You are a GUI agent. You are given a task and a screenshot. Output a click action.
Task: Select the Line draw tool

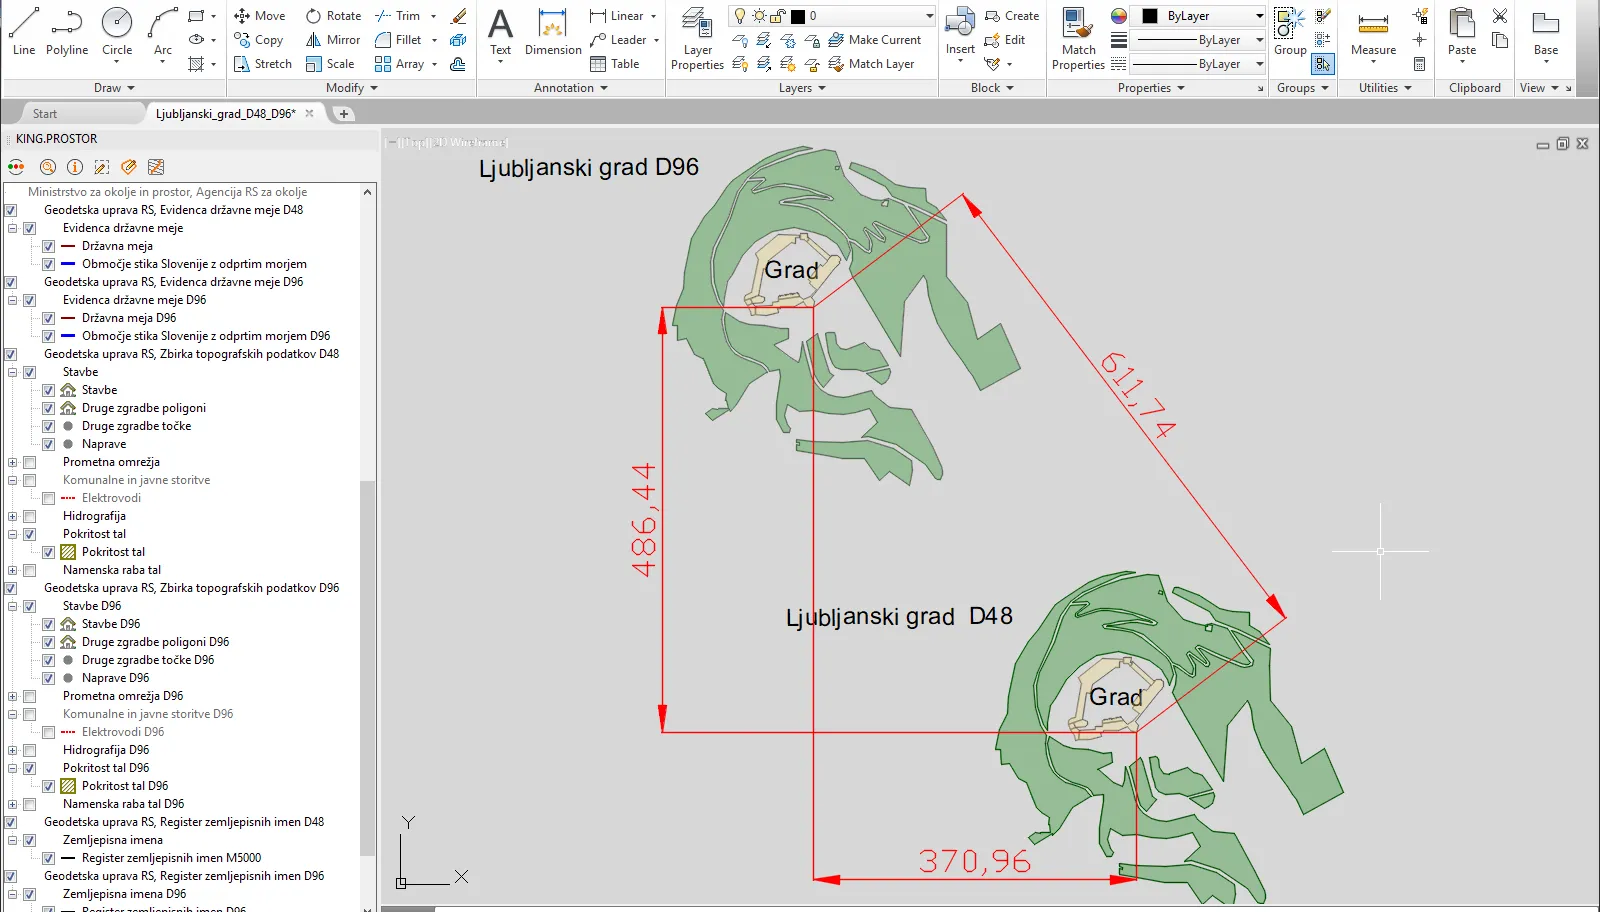24,31
